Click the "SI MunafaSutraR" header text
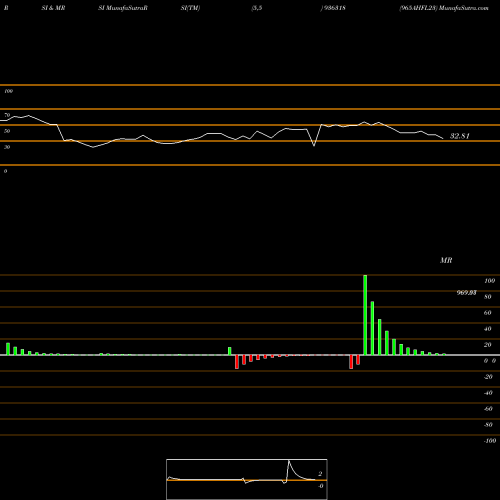The image size is (500, 500). 123,8
